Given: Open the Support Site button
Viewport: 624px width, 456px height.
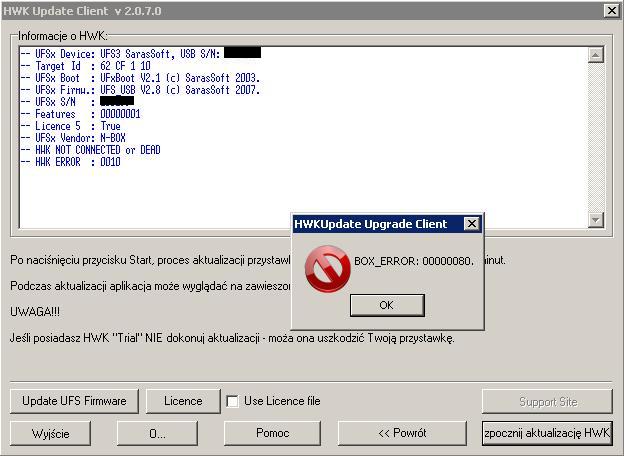Looking at the screenshot, I should click(x=547, y=401).
